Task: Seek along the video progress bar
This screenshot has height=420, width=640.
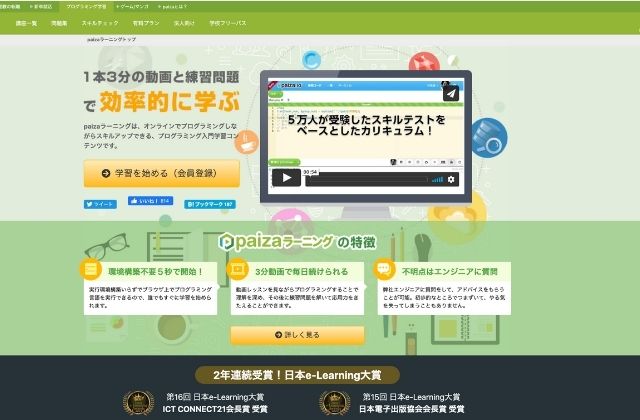Action: 366,180
